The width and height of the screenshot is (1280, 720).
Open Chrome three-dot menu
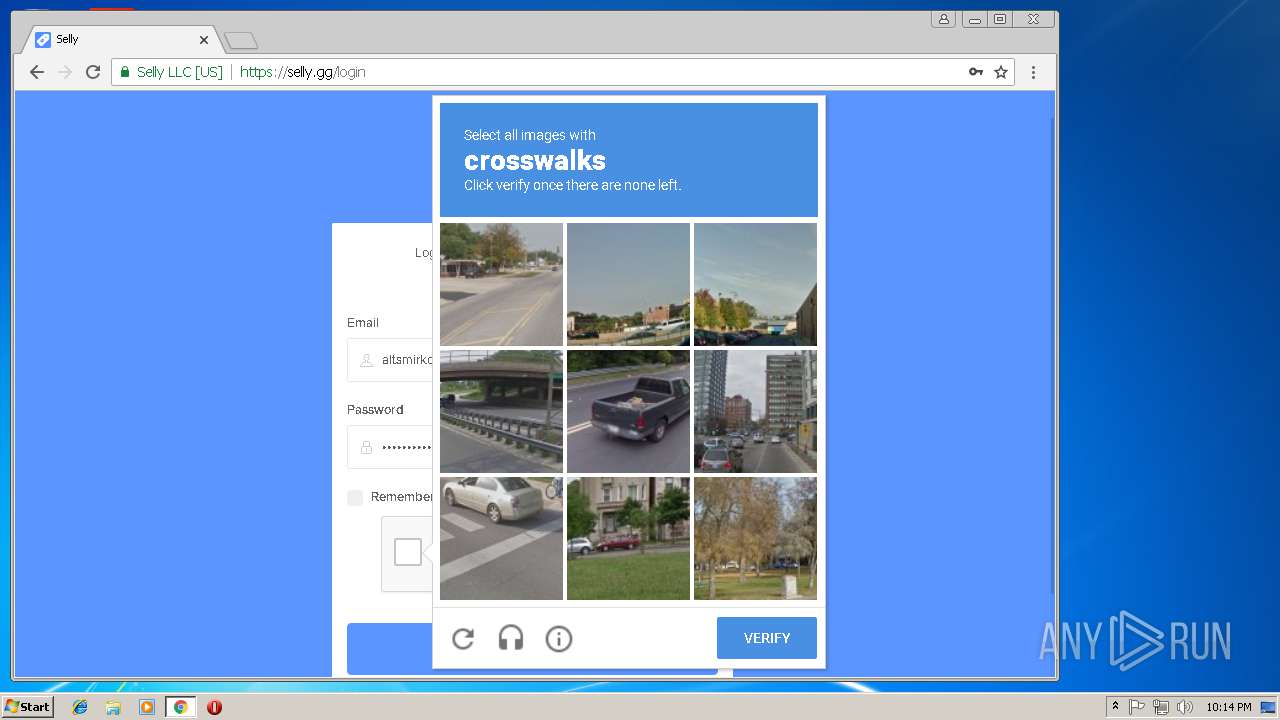(1033, 72)
